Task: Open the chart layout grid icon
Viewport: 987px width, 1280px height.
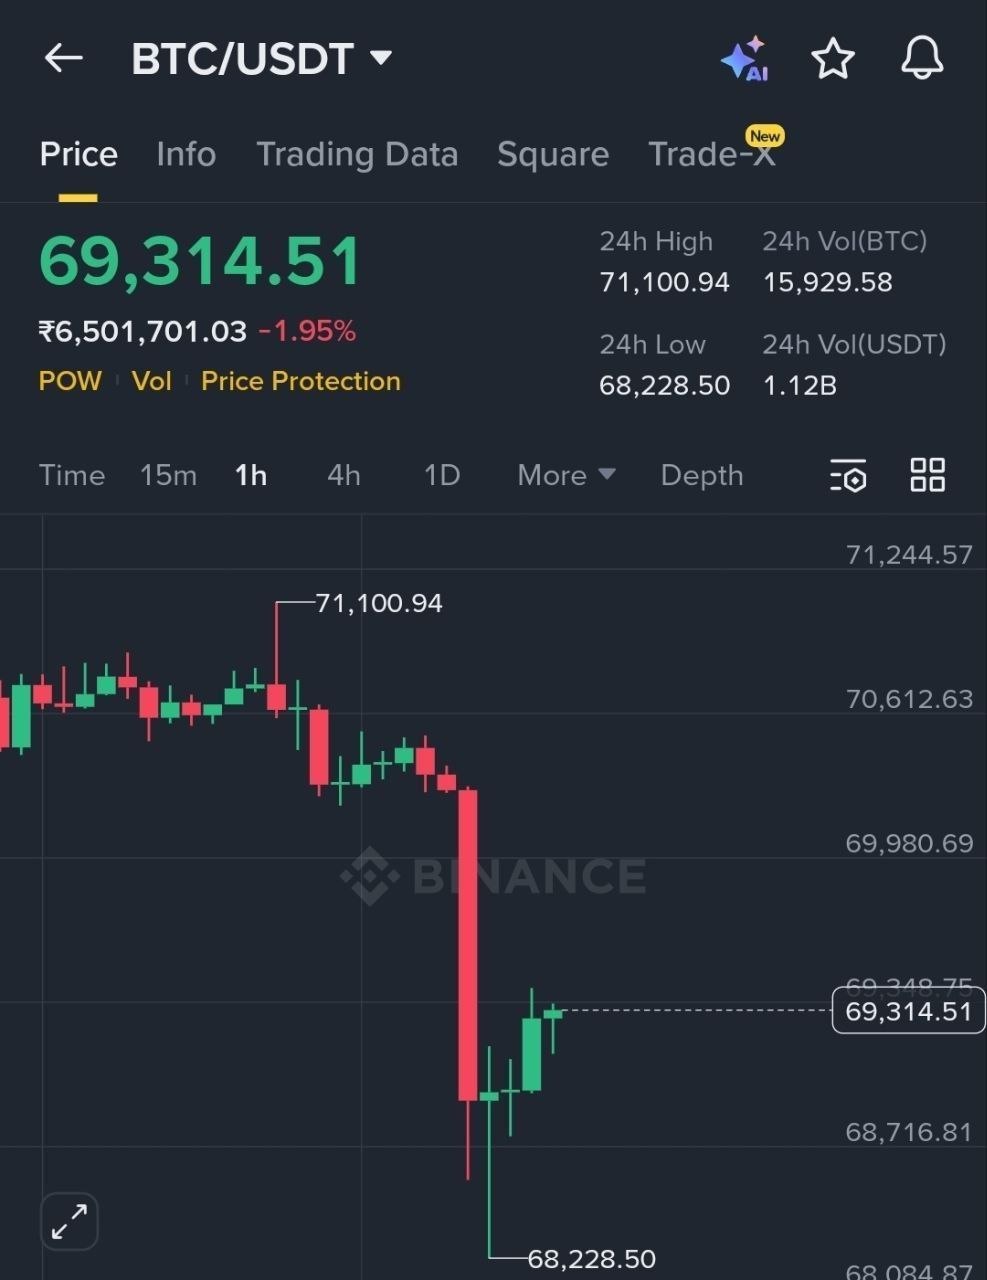Action: pyautogui.click(x=927, y=475)
